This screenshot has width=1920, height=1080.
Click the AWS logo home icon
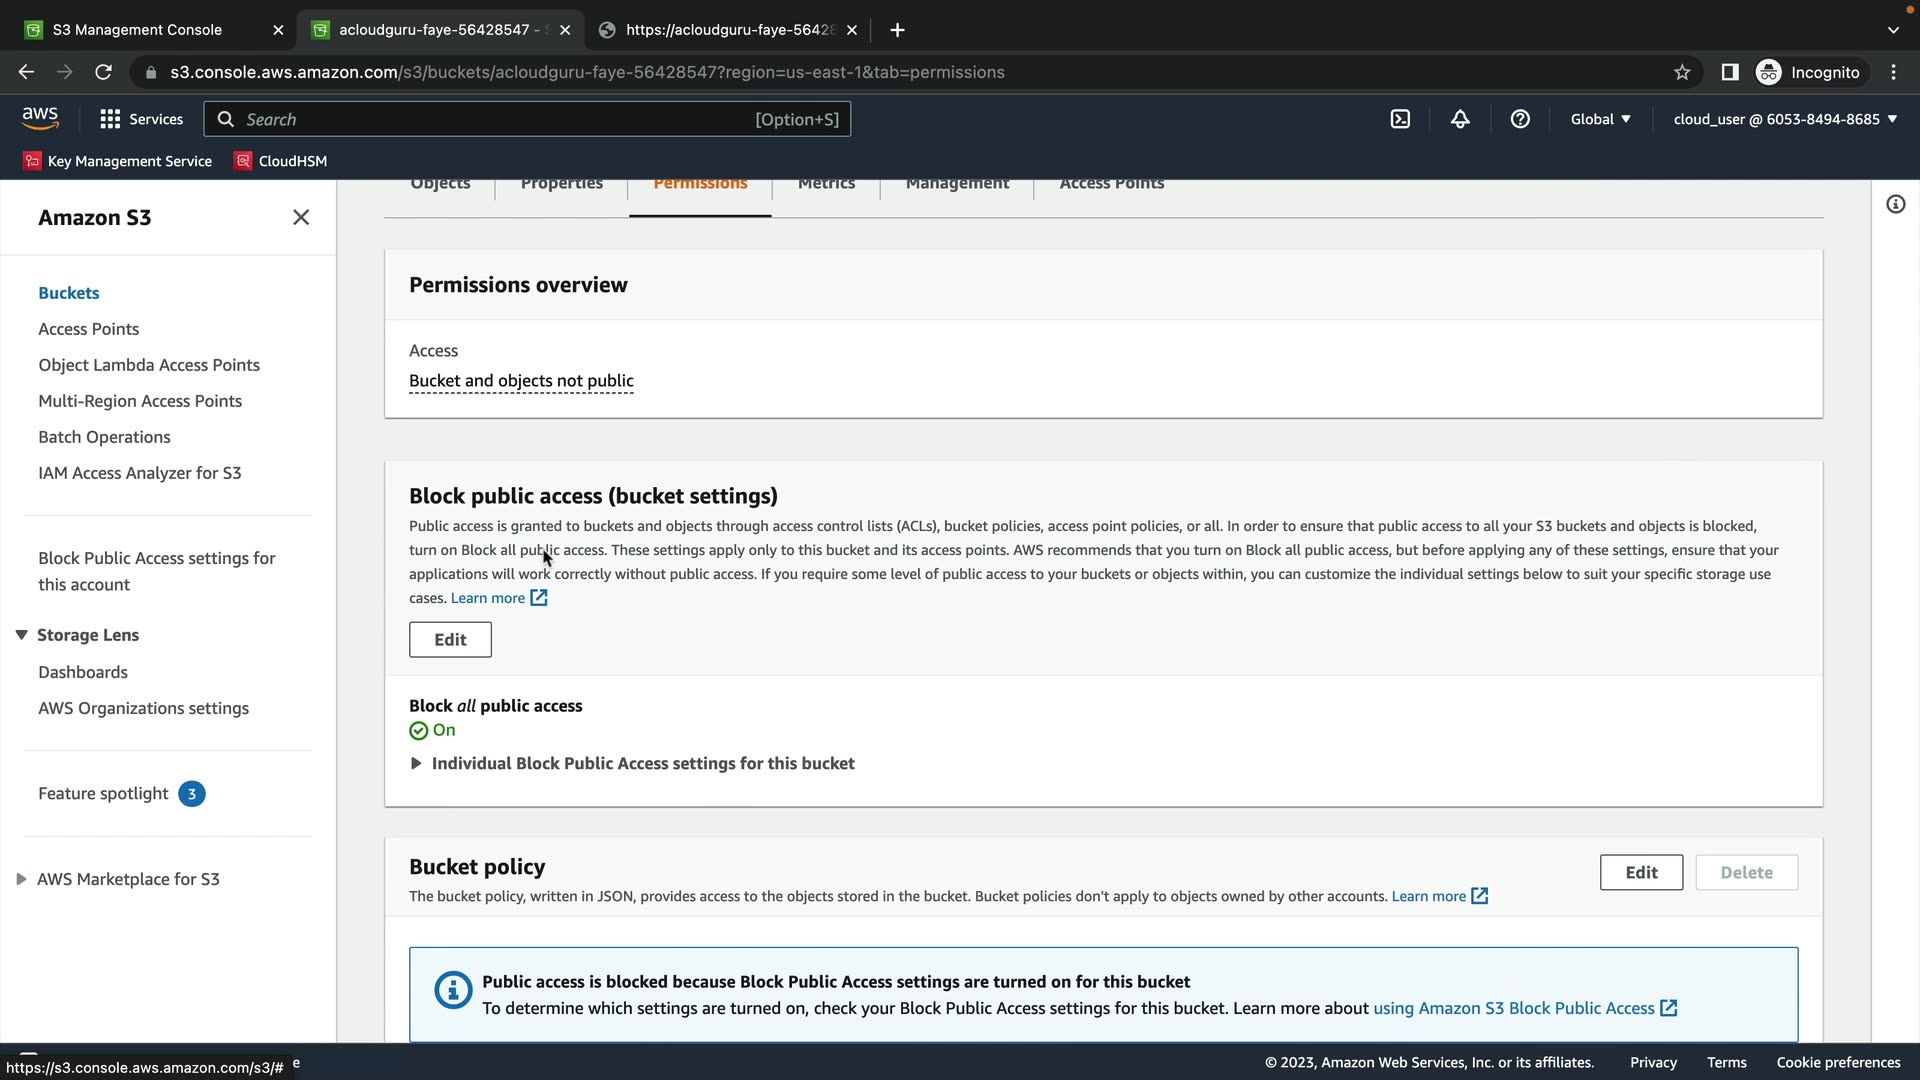40,118
